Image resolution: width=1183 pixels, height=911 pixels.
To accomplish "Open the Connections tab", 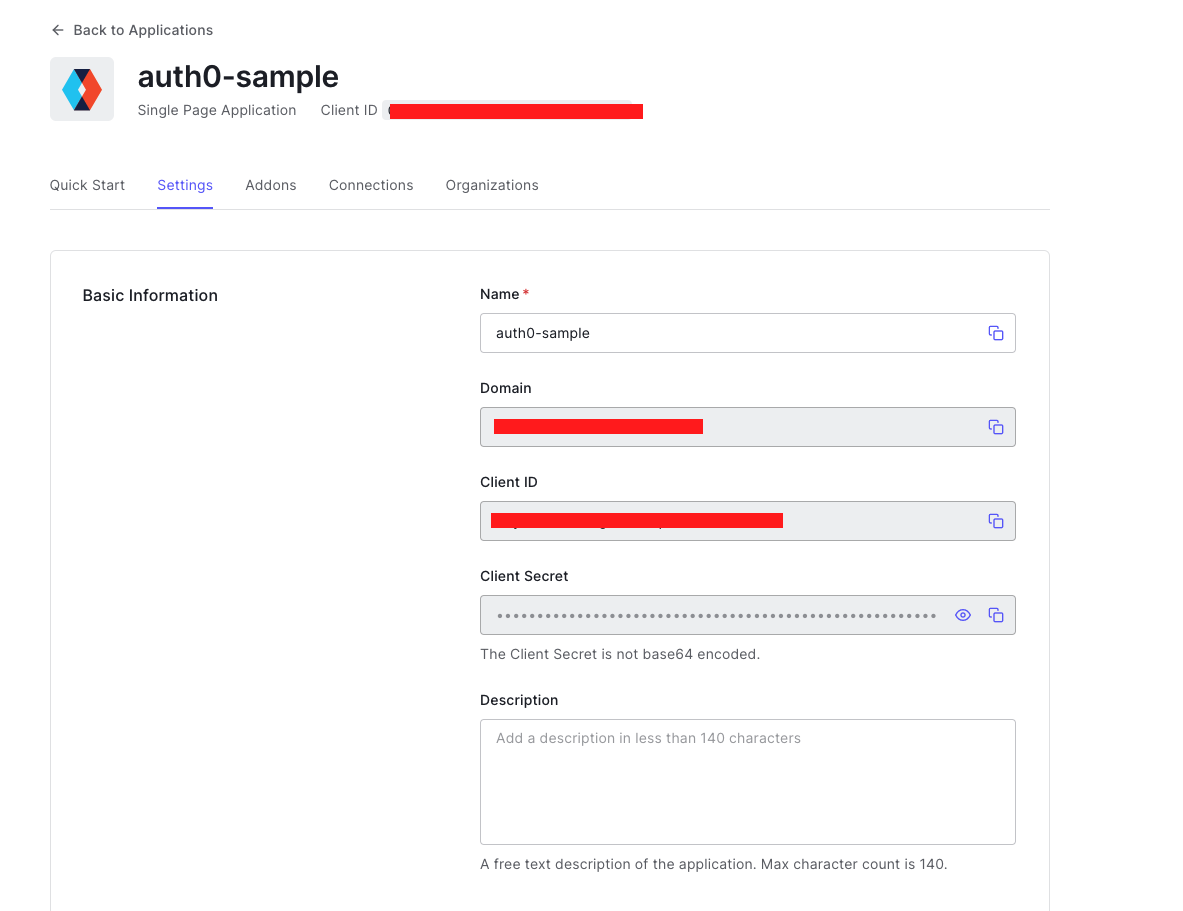I will tap(371, 185).
